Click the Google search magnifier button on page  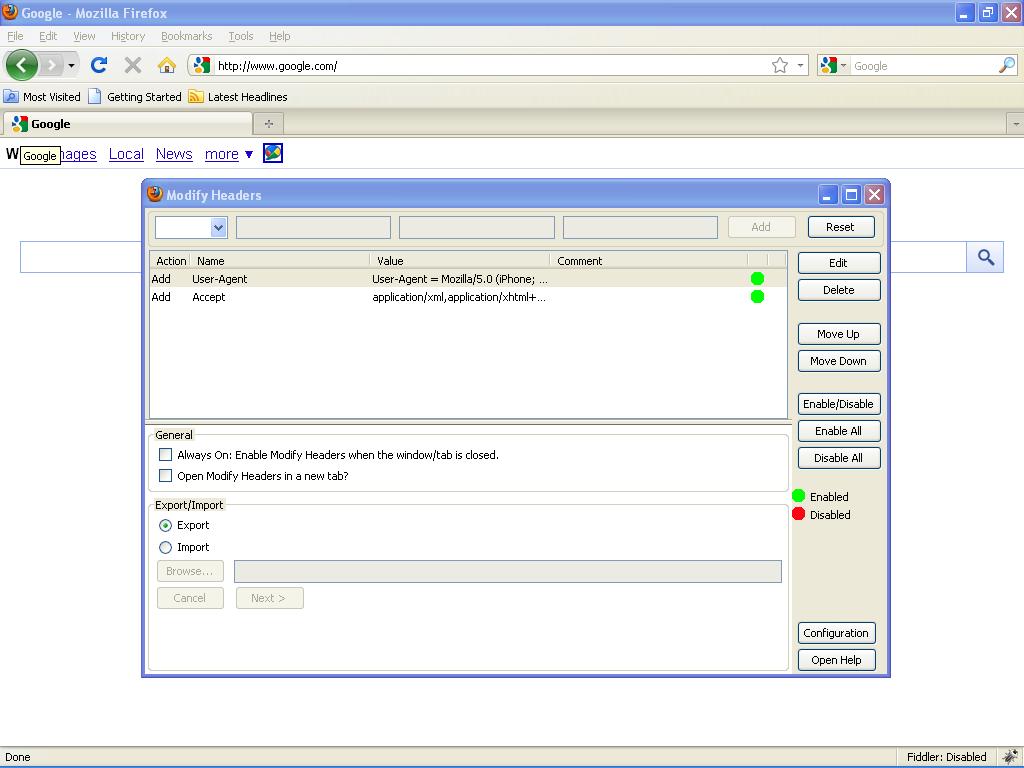pyautogui.click(x=985, y=258)
